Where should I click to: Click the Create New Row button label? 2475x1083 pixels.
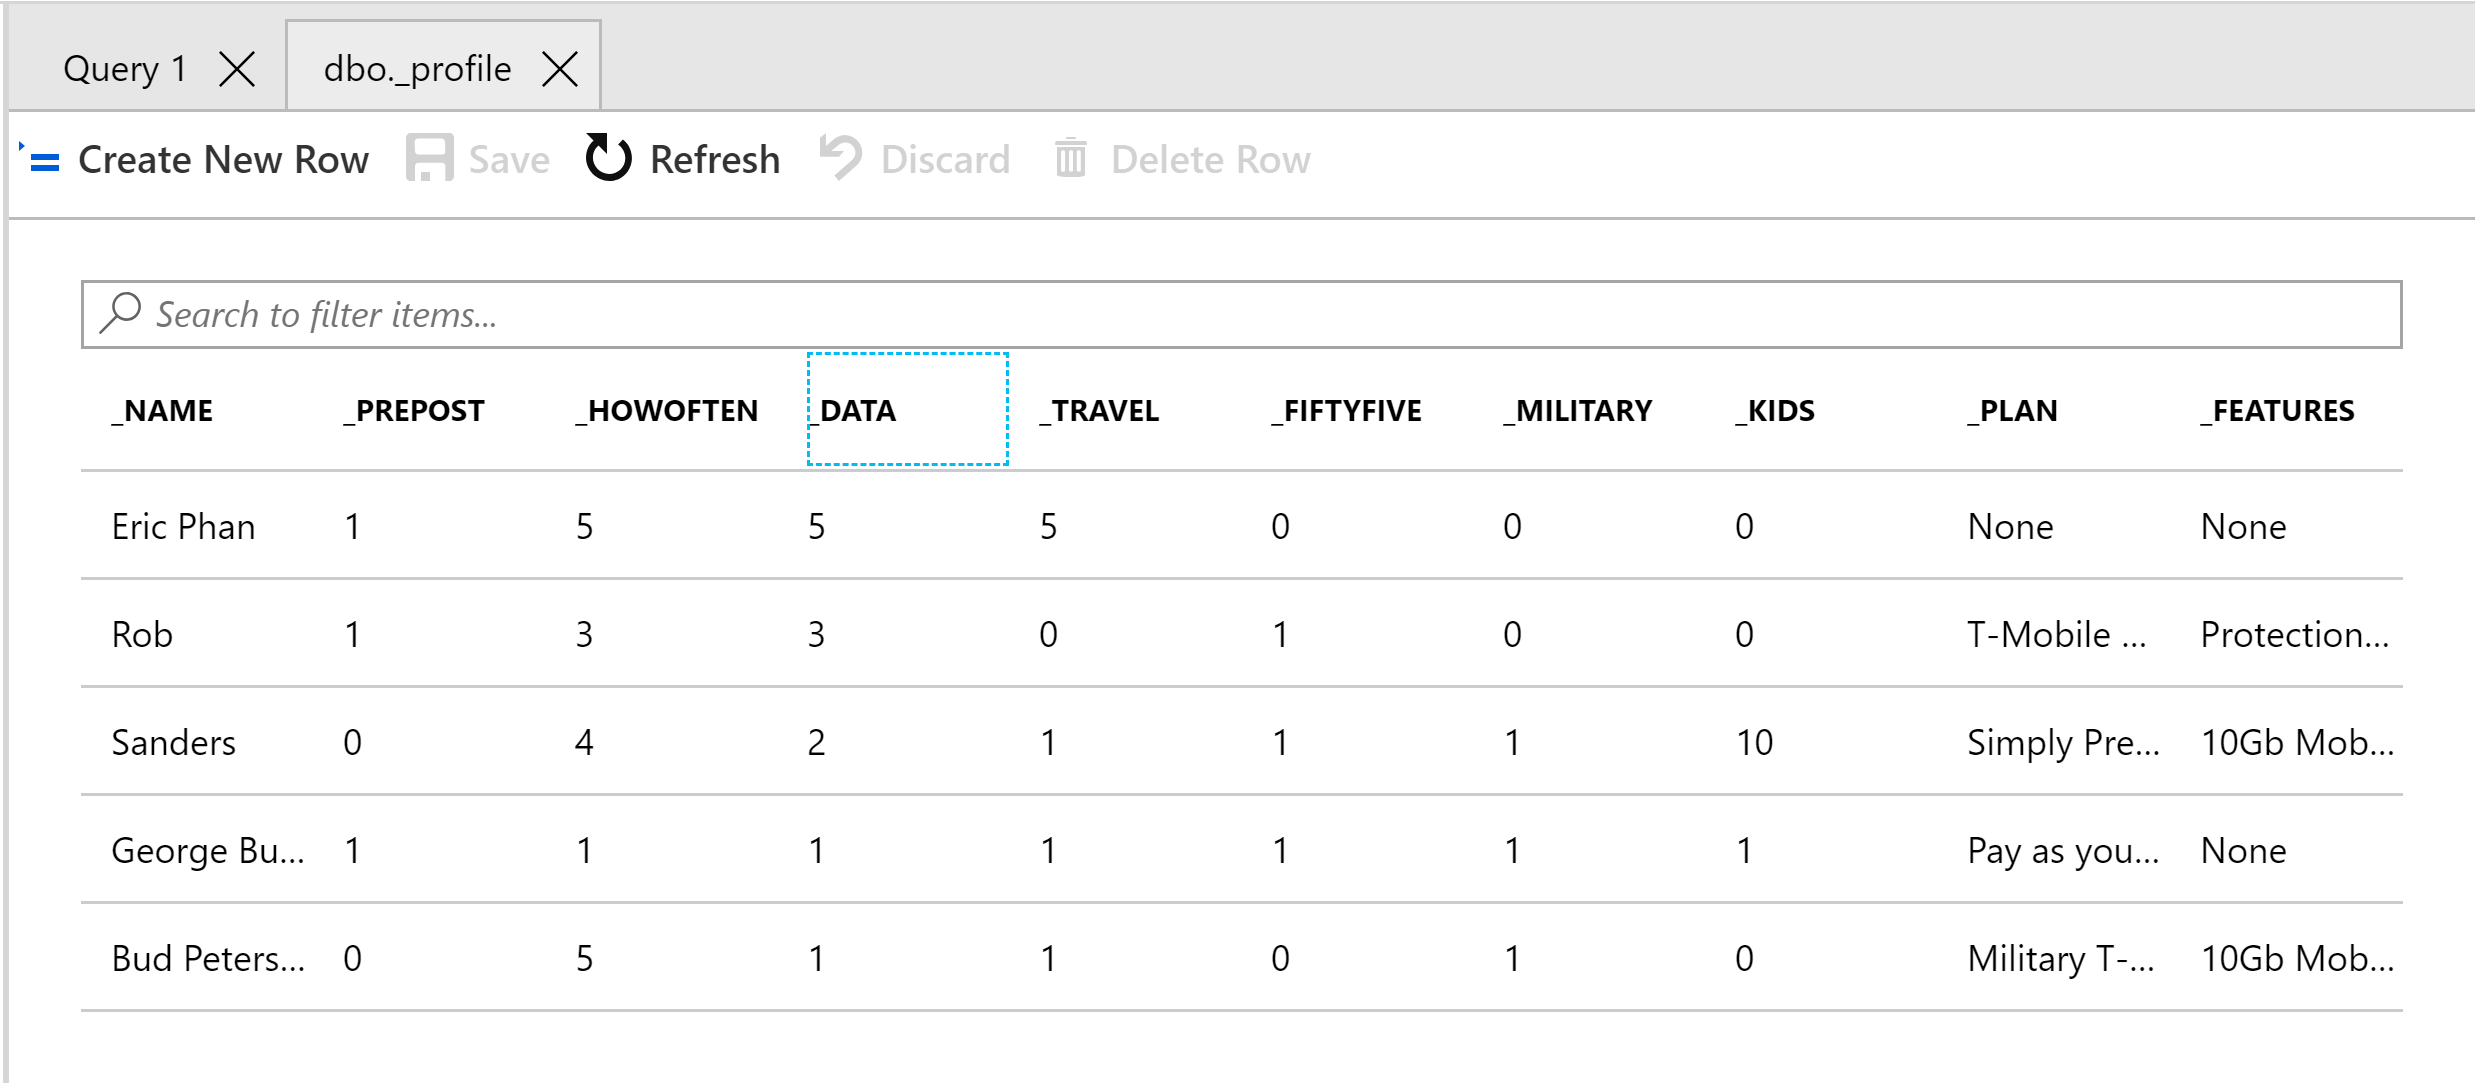coord(223,160)
